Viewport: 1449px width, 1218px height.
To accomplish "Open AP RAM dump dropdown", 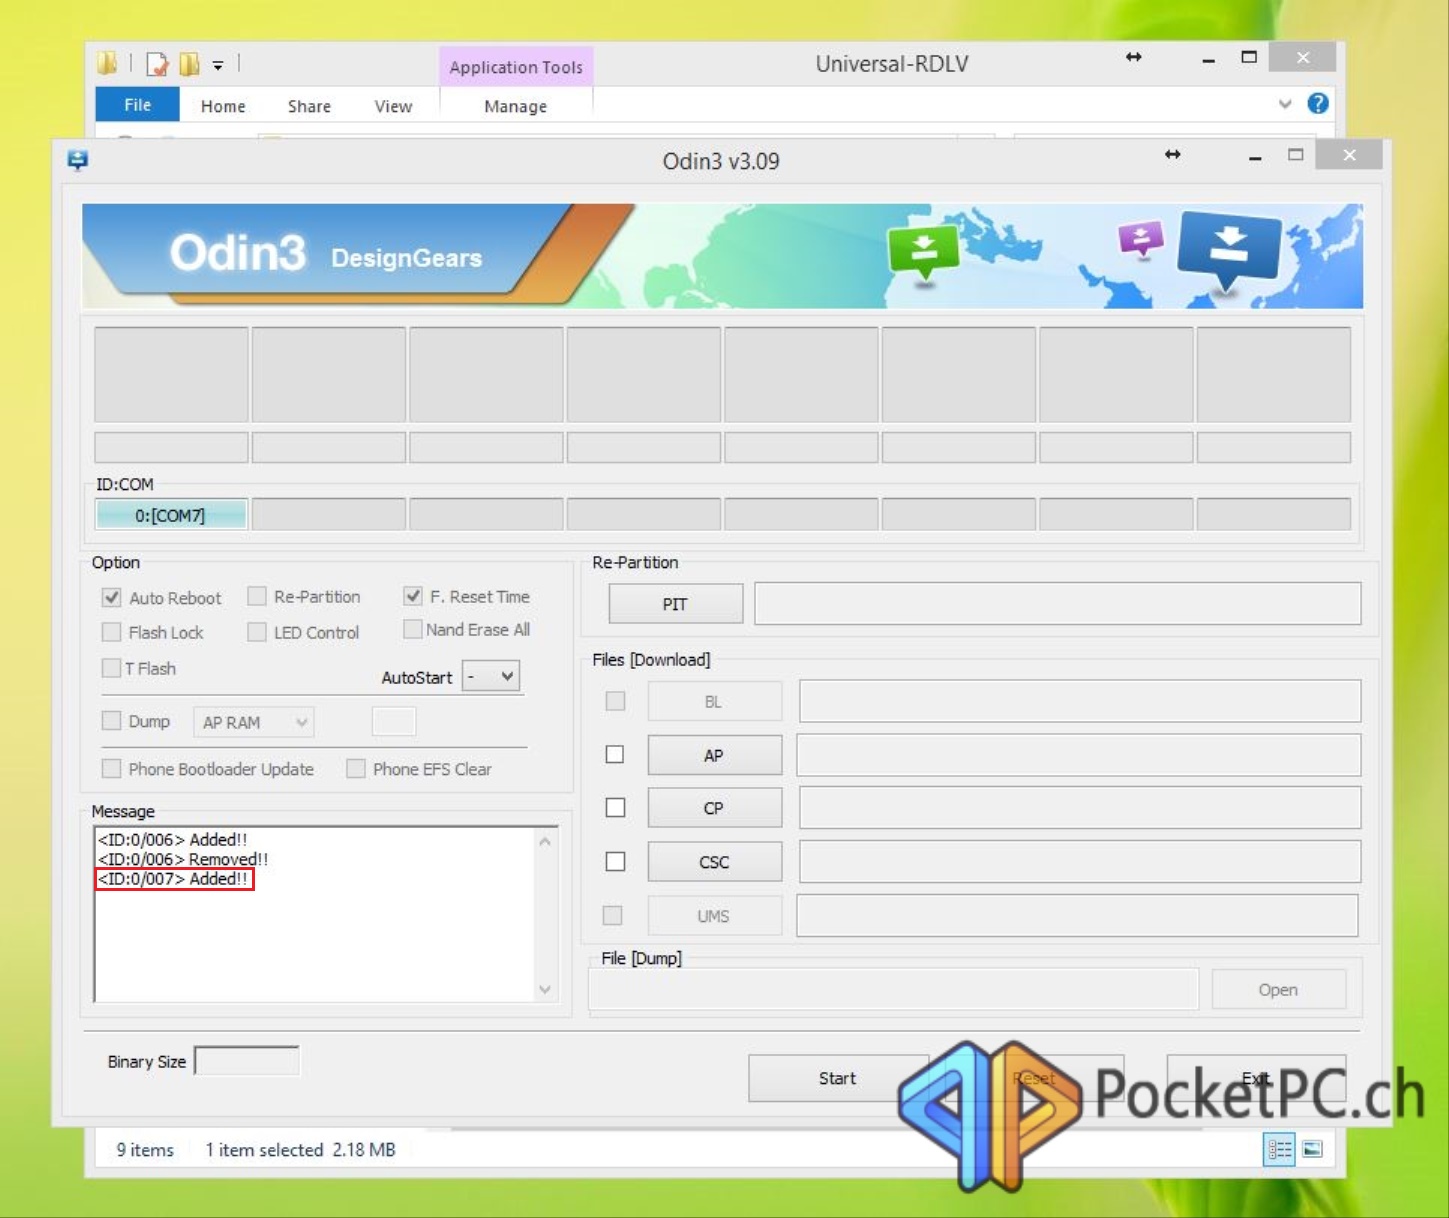I will point(253,722).
